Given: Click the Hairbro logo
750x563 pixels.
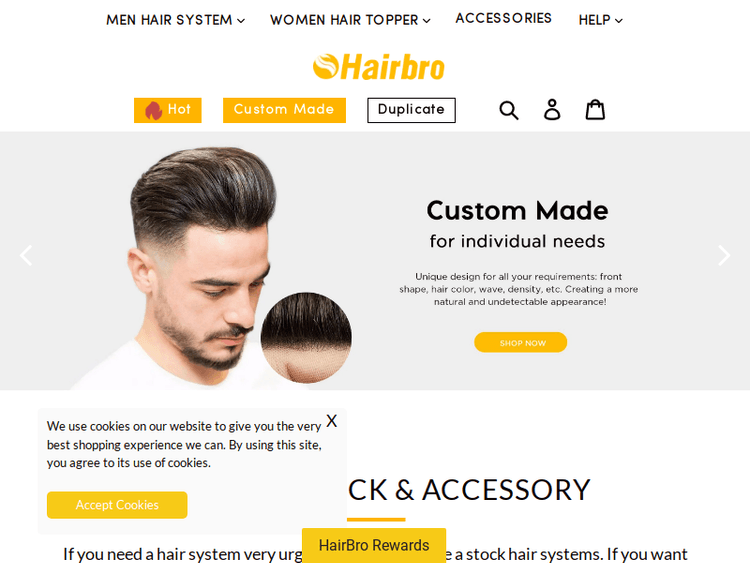Looking at the screenshot, I should 379,66.
